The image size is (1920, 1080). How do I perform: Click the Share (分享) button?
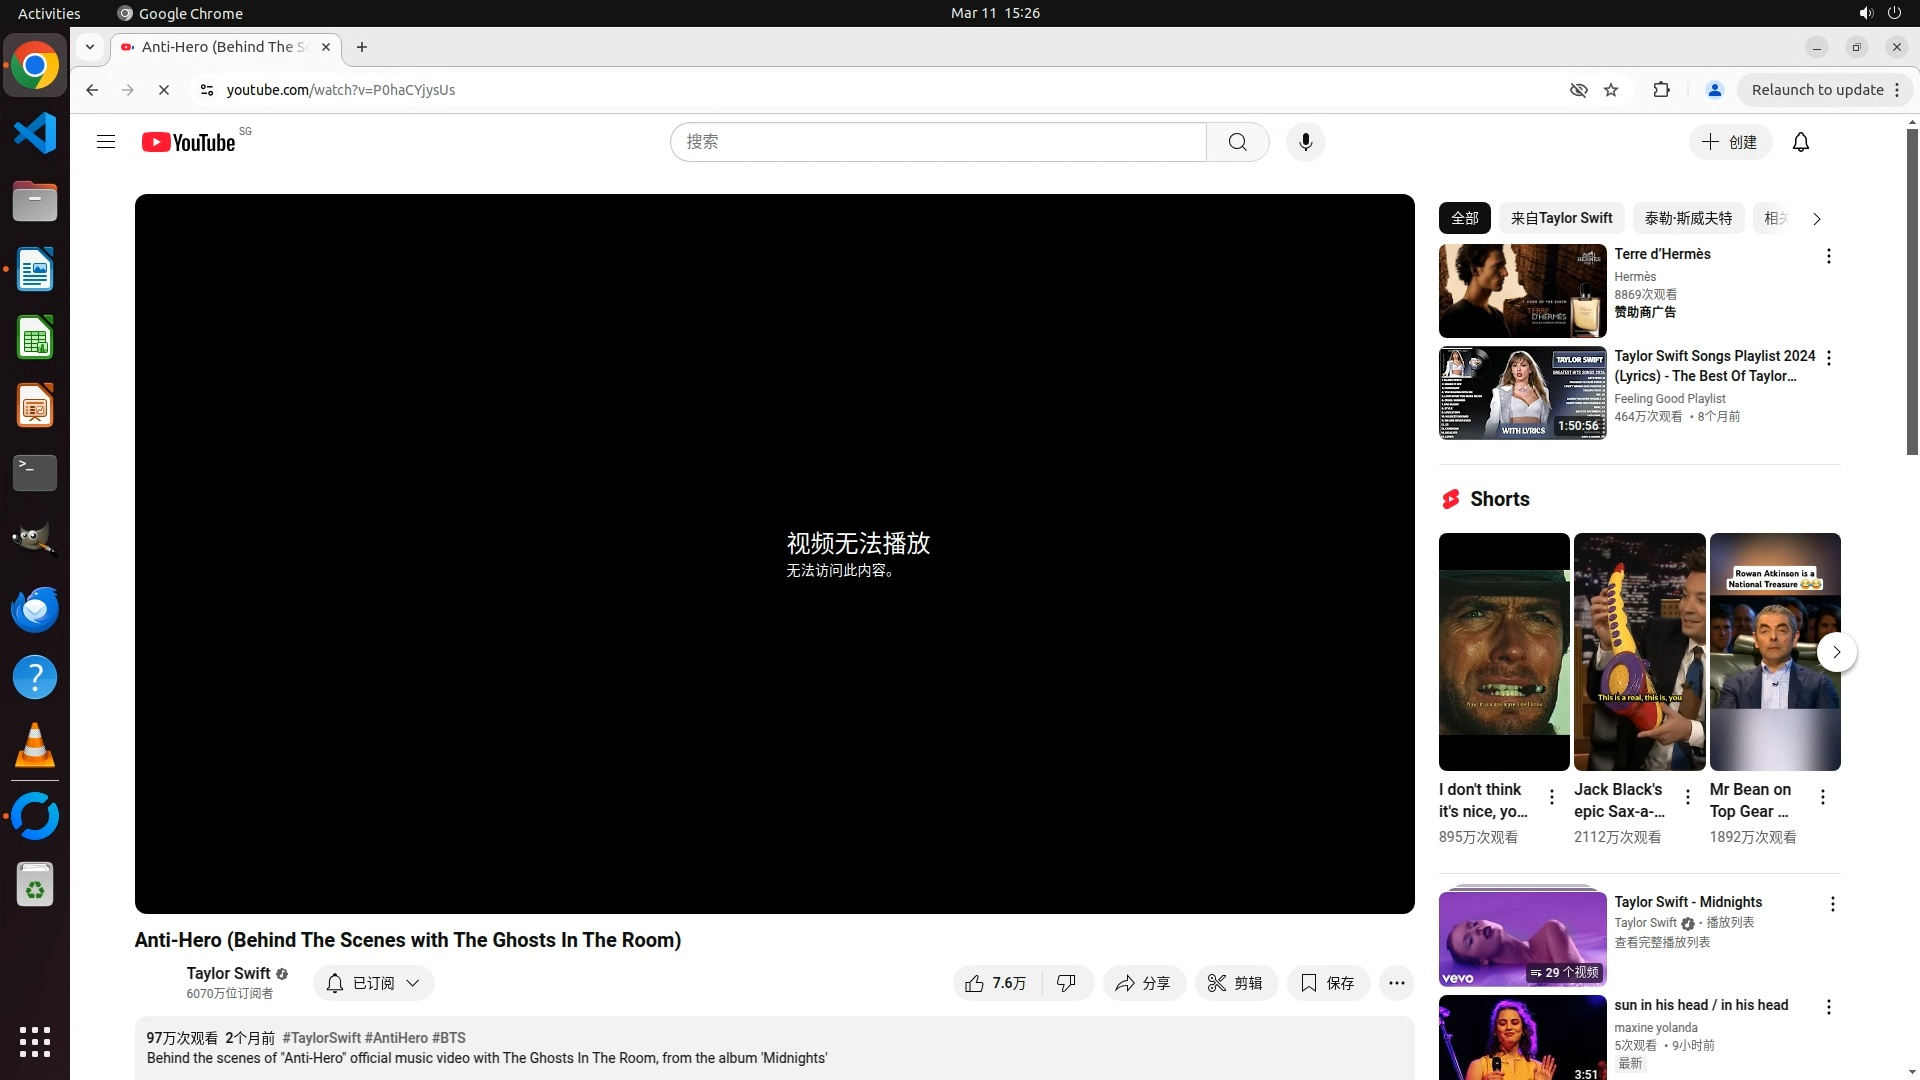coord(1143,983)
